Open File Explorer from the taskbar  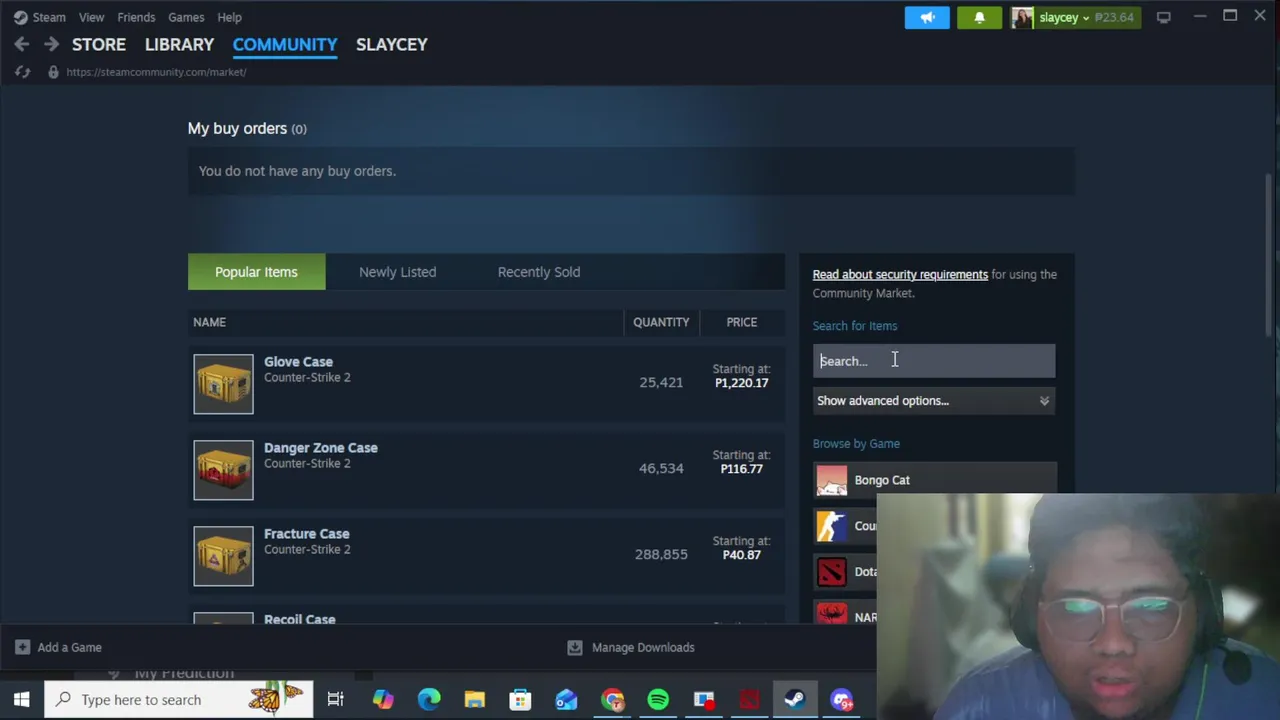click(475, 700)
